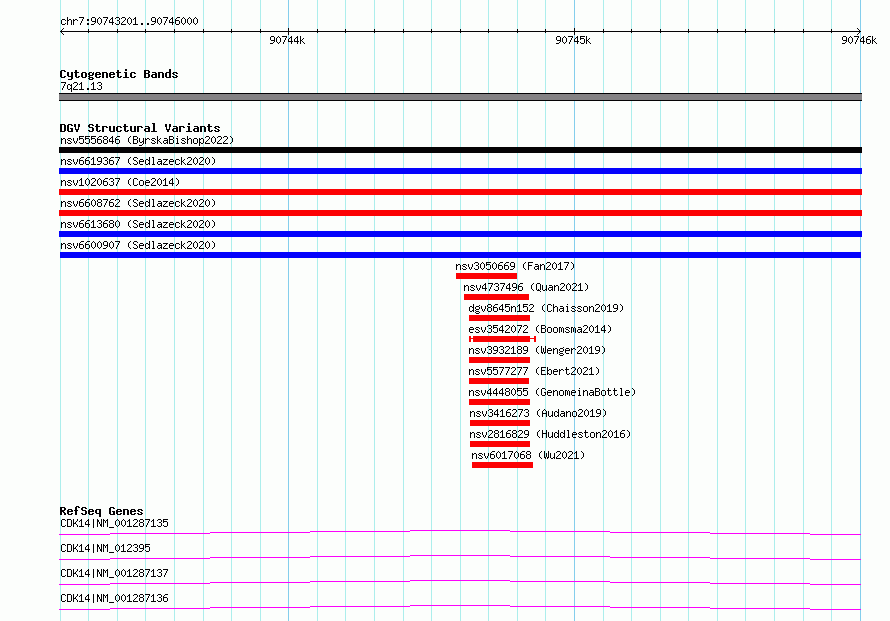Image resolution: width=890 pixels, height=621 pixels.
Task: Click the blue bar of nsv6600907
Action: click(460, 255)
